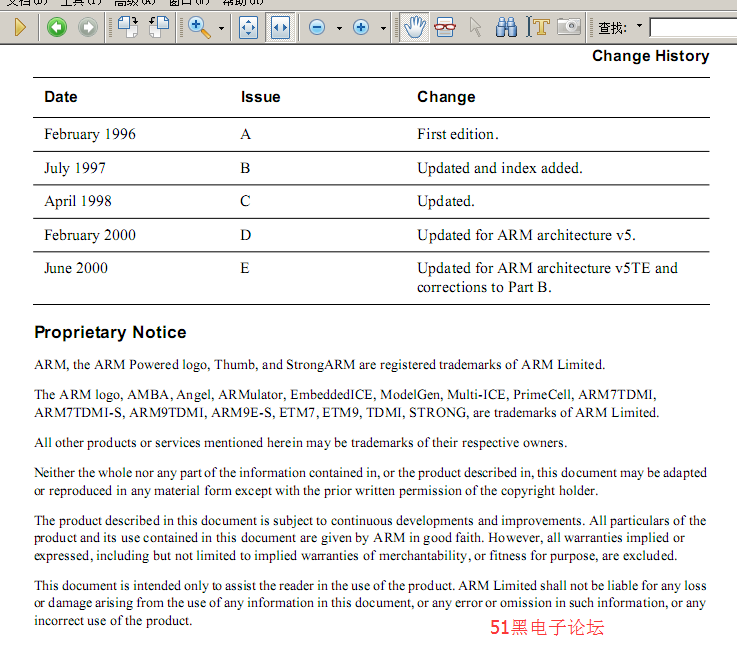Zoom in with the plus button
This screenshot has width=737, height=659.
[x=361, y=27]
